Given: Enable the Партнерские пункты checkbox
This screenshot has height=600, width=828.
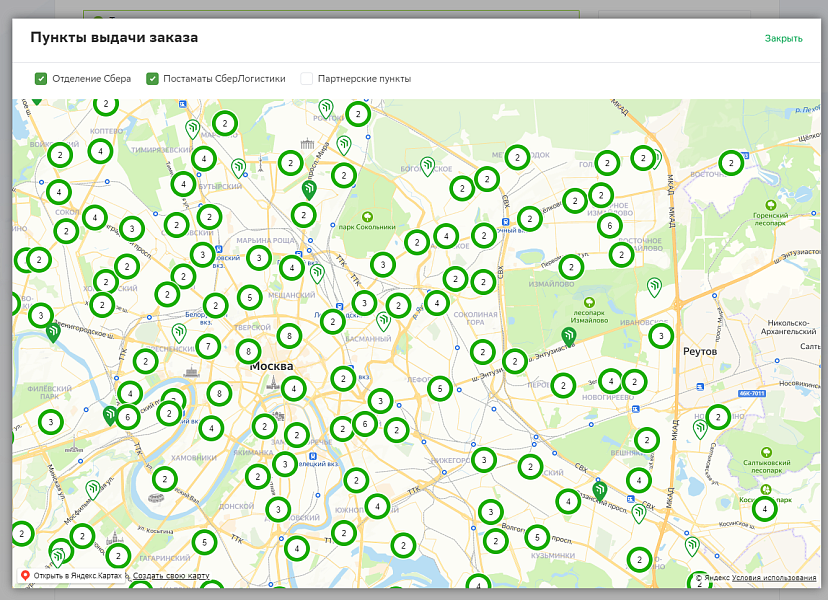Looking at the screenshot, I should (x=307, y=79).
